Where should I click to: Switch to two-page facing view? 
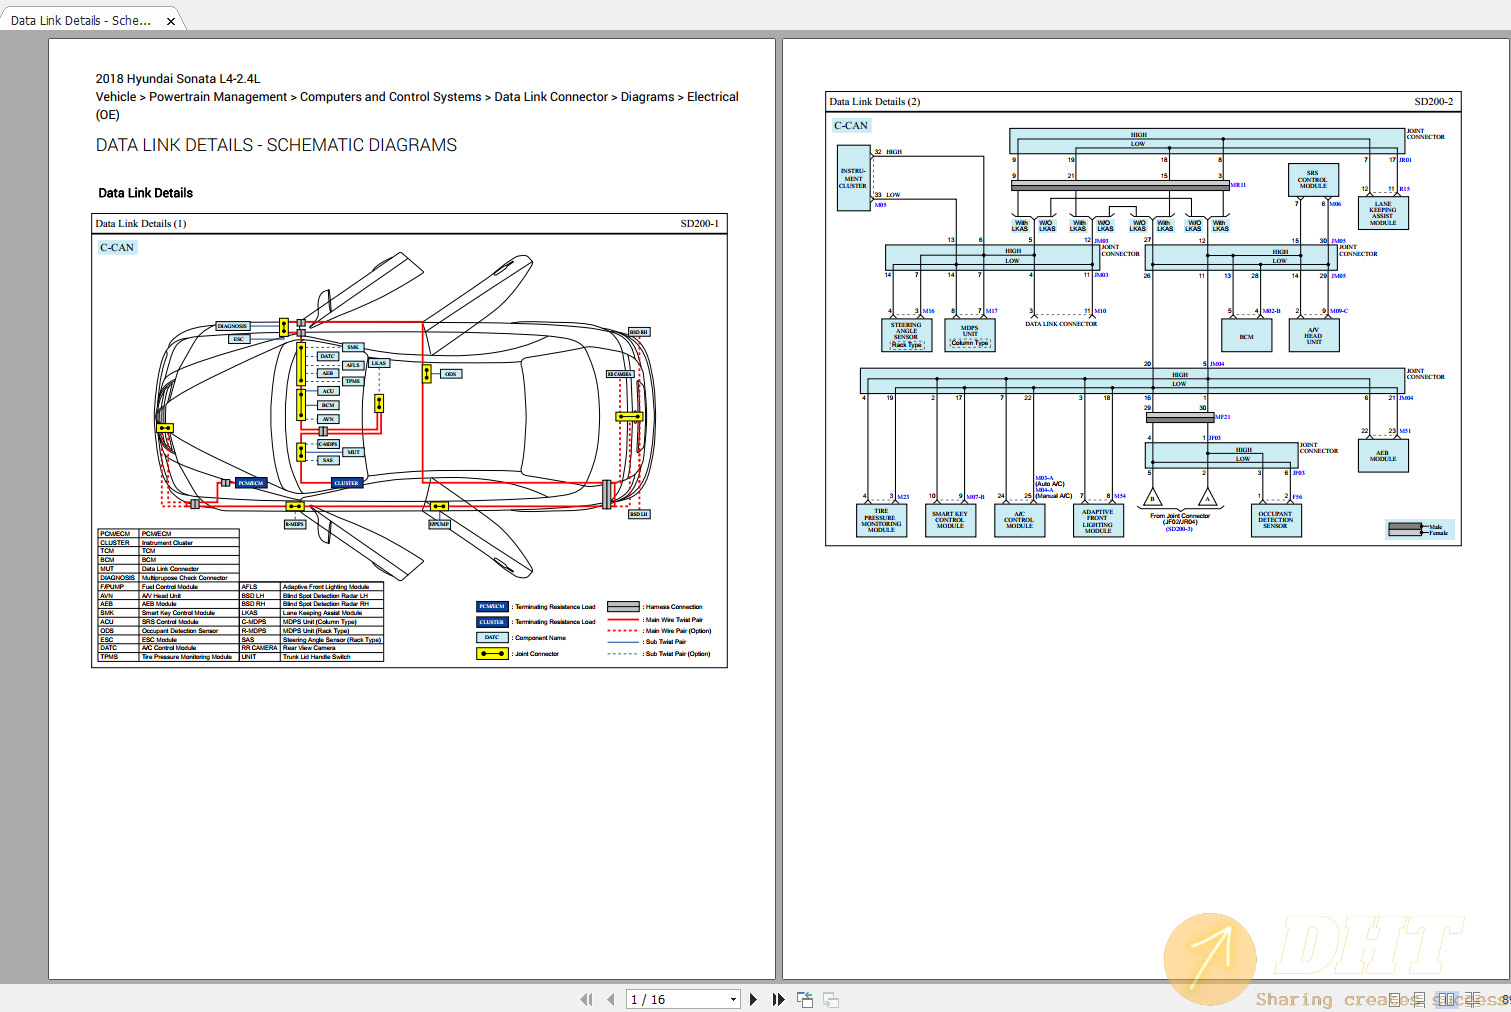tap(1446, 999)
